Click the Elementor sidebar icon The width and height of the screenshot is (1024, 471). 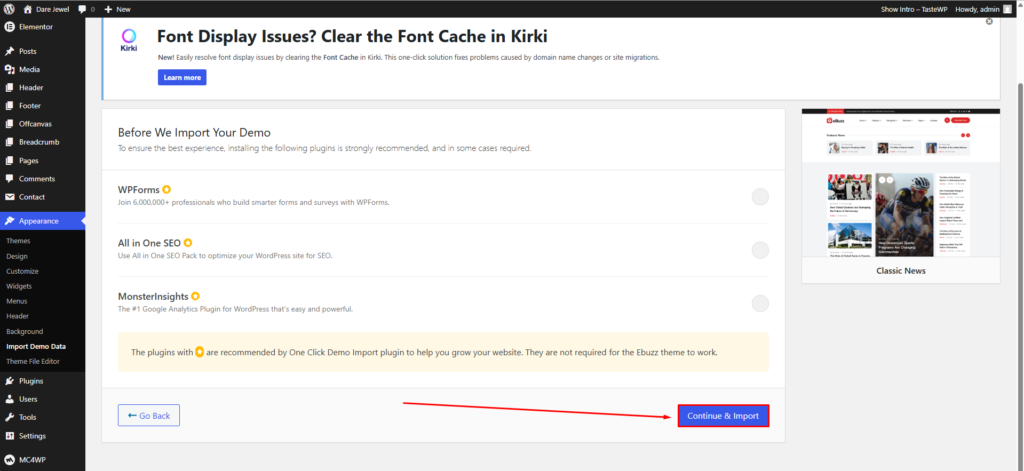point(9,27)
